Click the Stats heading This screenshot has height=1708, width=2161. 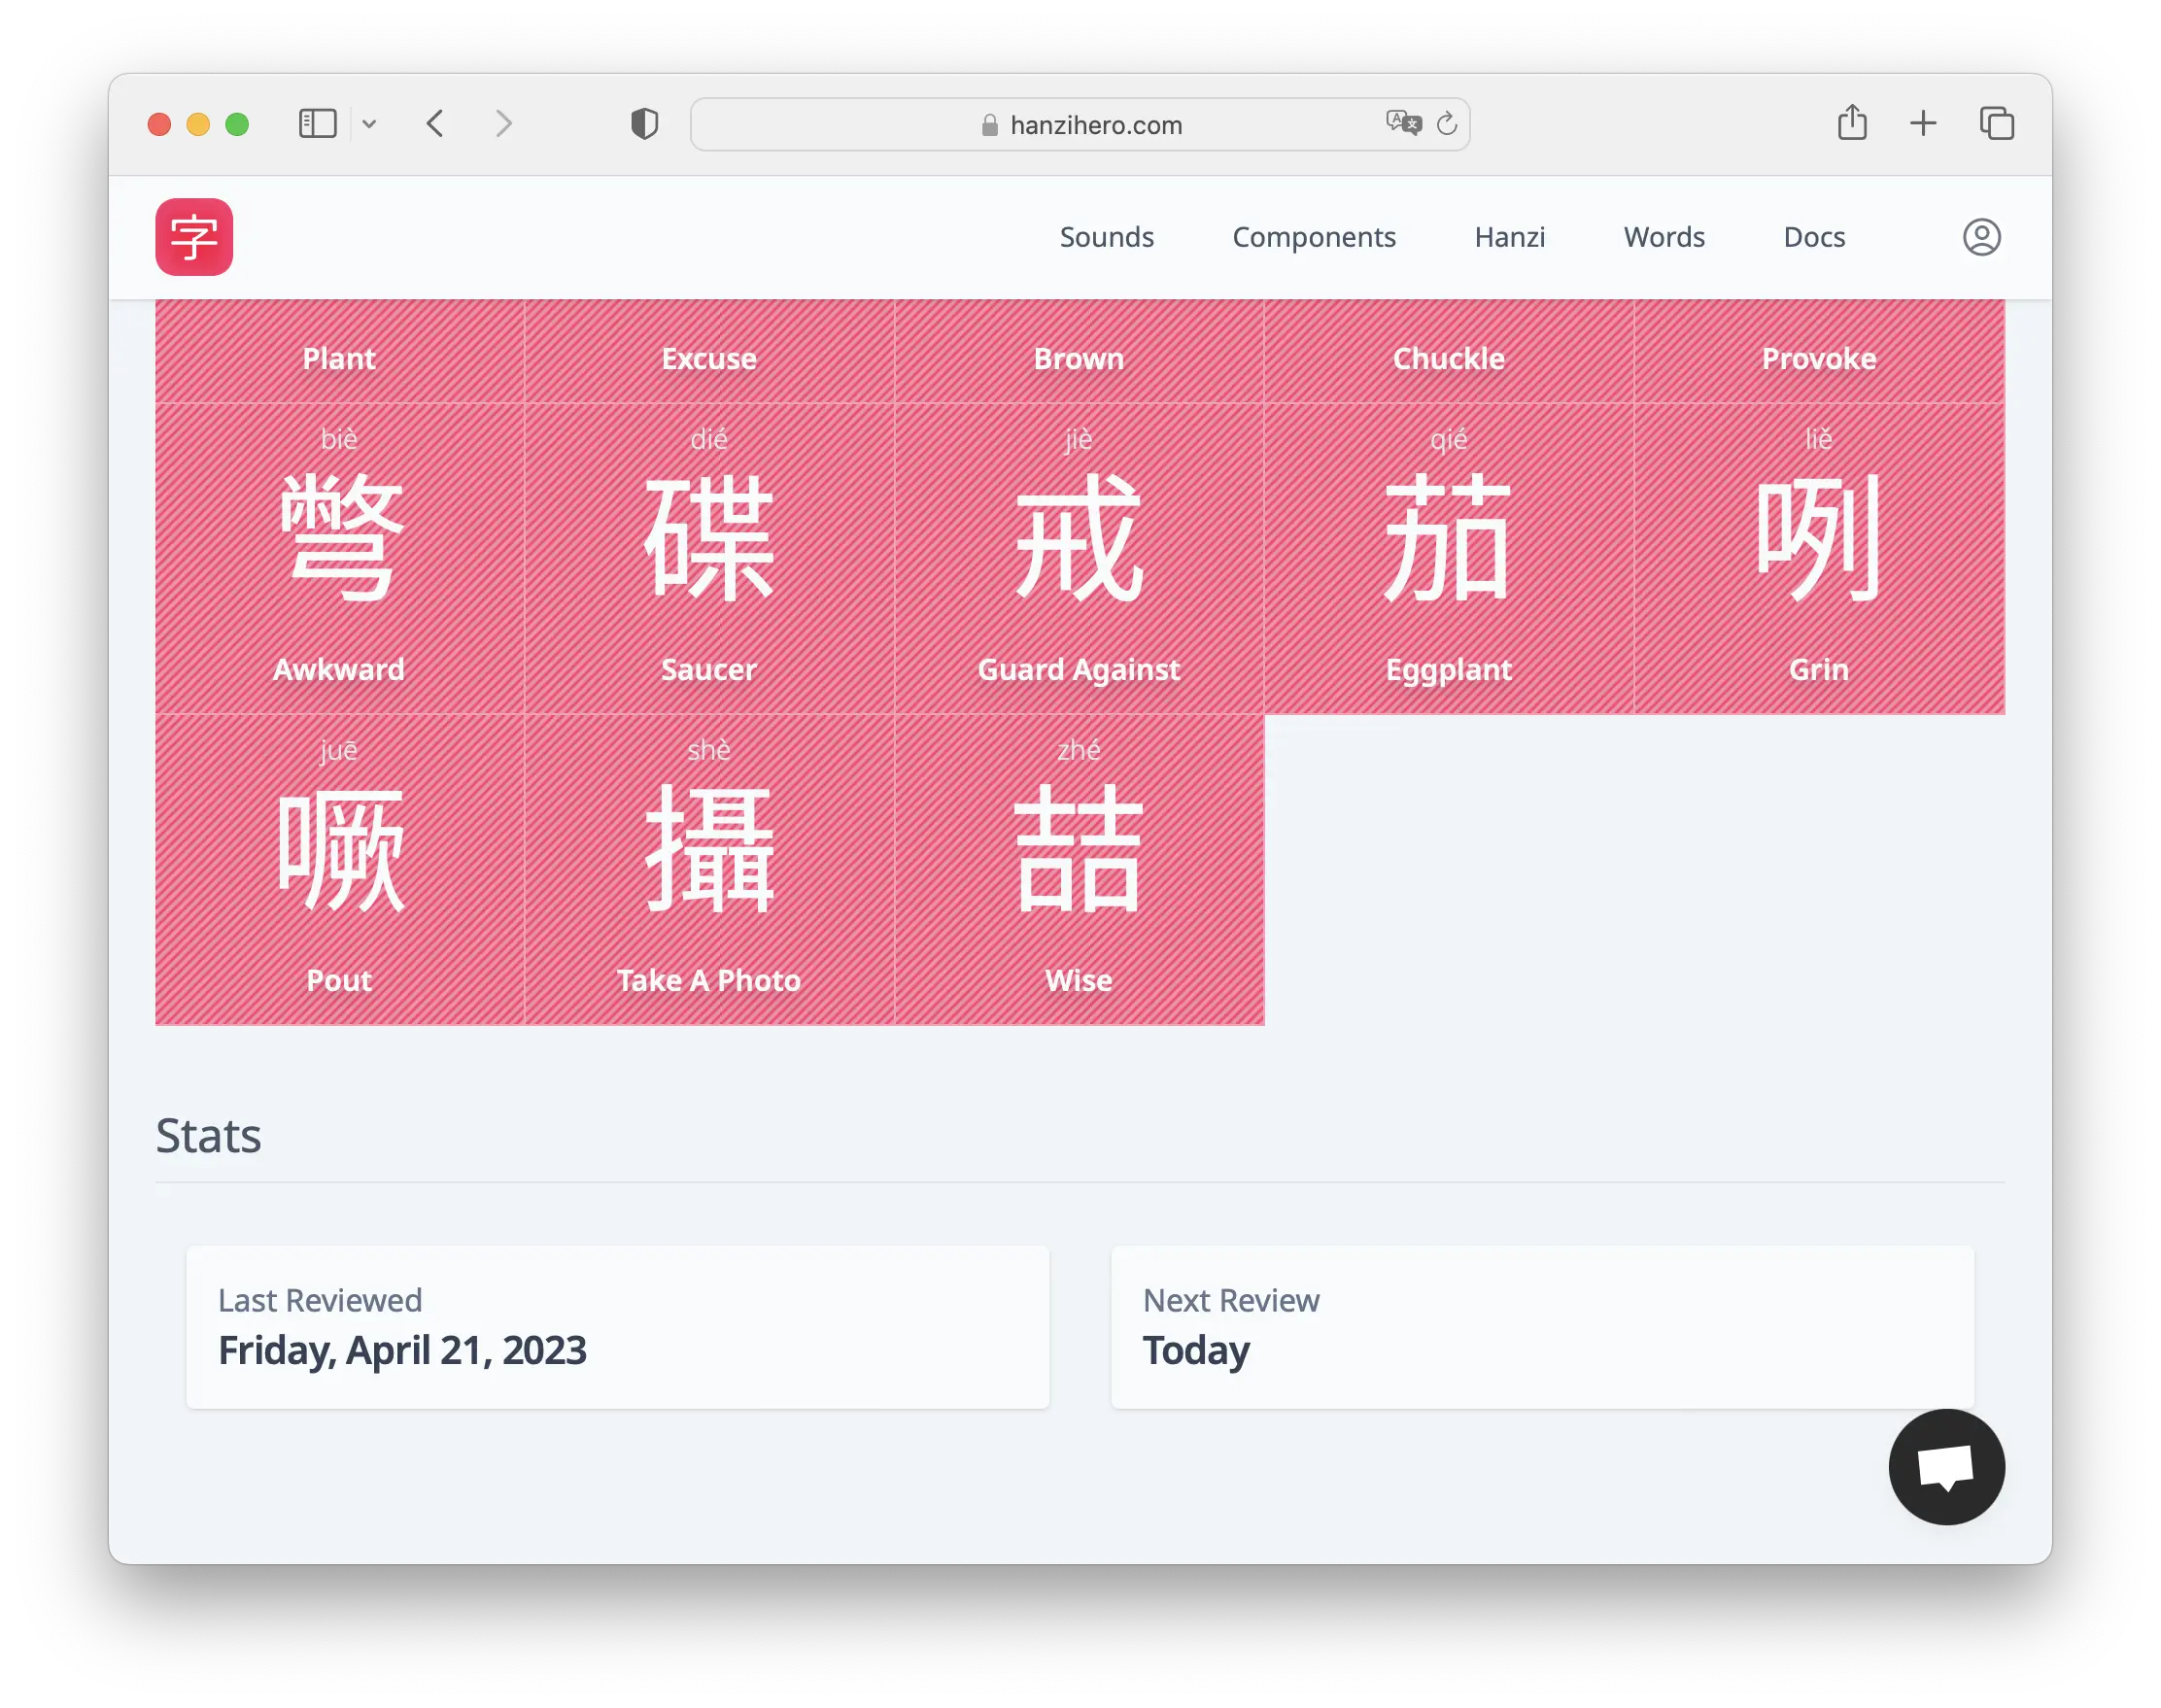click(x=208, y=1135)
